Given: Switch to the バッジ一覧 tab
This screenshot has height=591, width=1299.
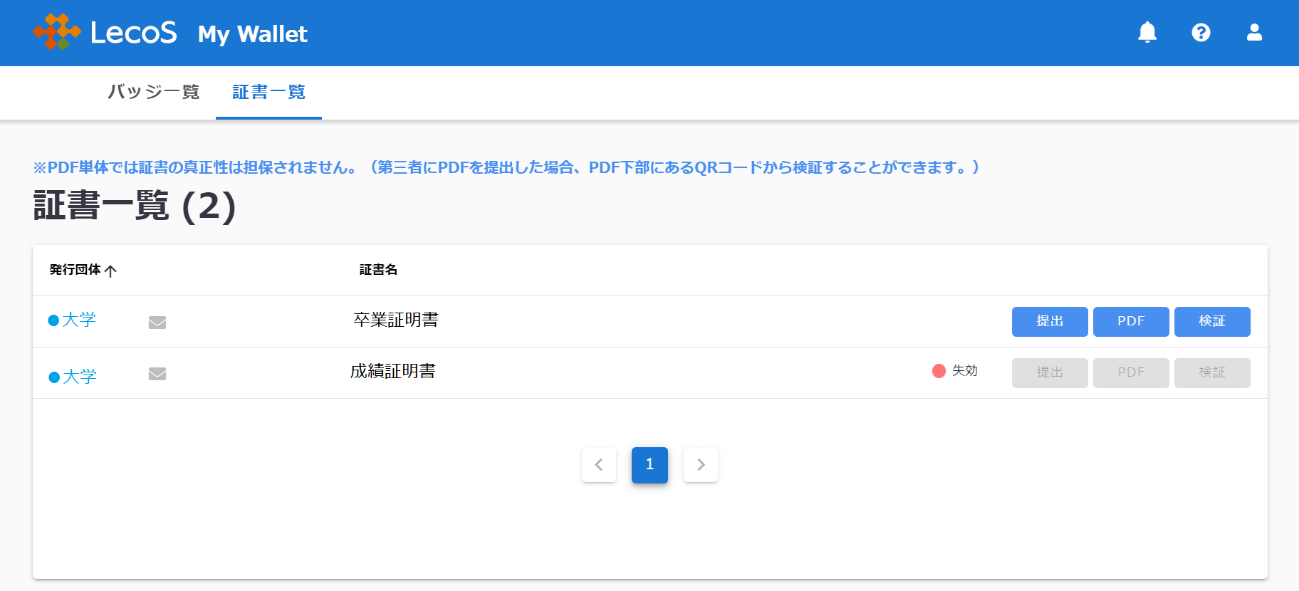Looking at the screenshot, I should tap(154, 92).
